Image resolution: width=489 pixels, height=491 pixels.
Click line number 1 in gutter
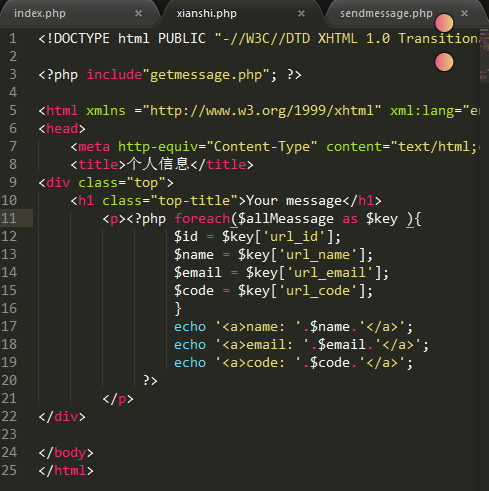click(13, 38)
